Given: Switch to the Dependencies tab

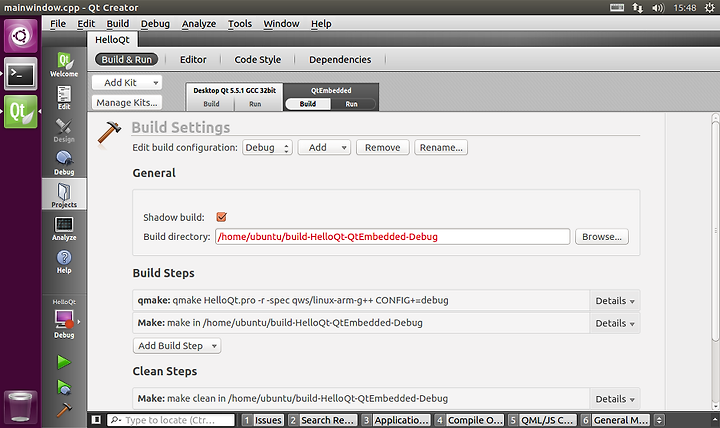Looking at the screenshot, I should coord(340,59).
